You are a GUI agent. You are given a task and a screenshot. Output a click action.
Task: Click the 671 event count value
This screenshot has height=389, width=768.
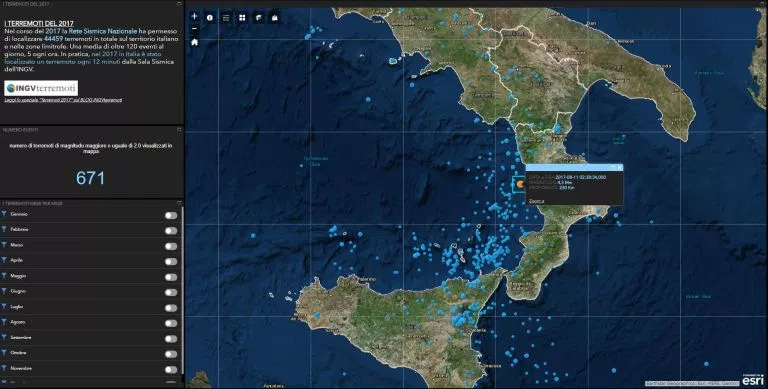(x=90, y=178)
